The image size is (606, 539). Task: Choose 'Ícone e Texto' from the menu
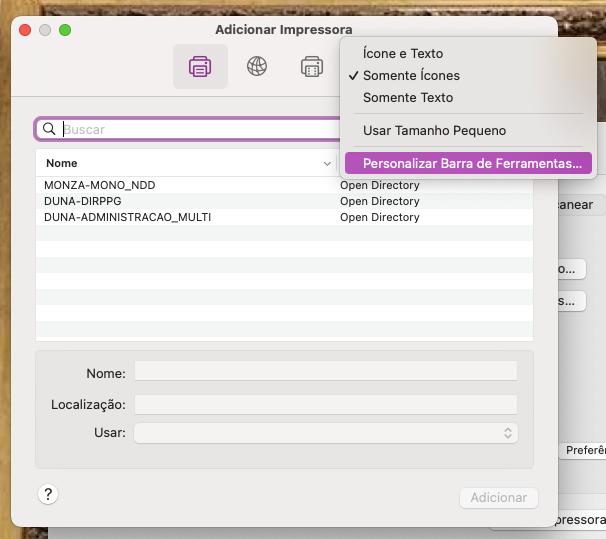click(402, 53)
